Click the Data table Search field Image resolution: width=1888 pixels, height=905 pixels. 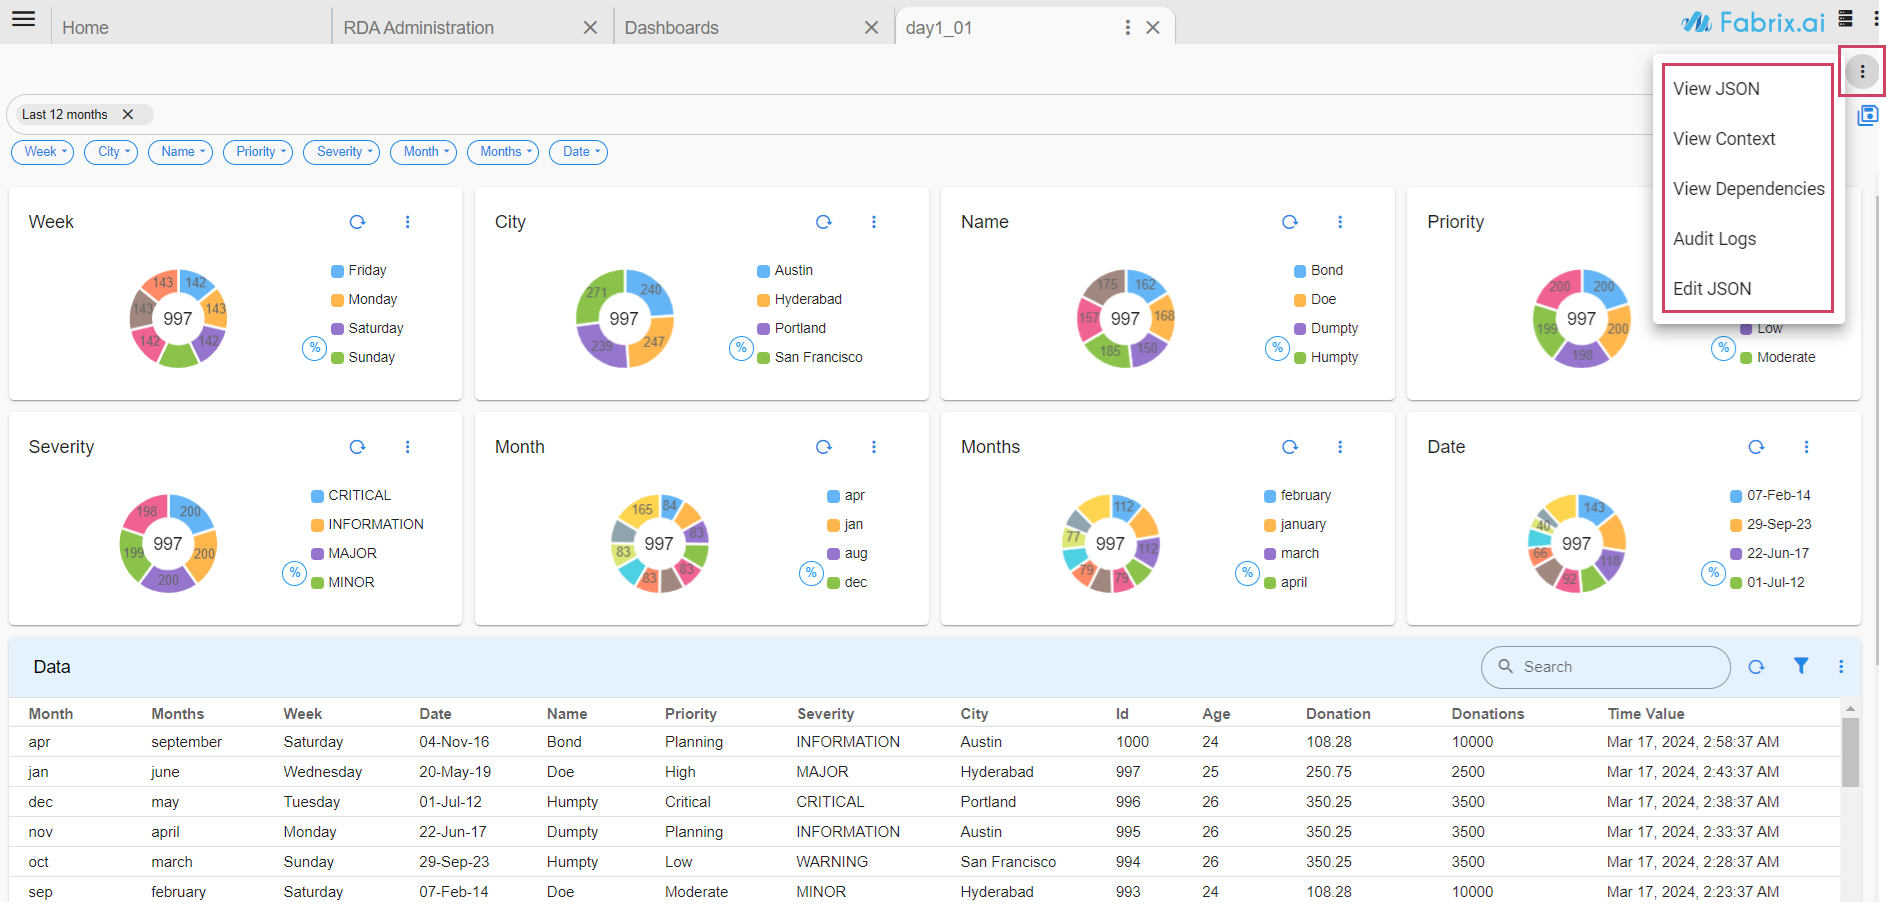pos(1615,667)
